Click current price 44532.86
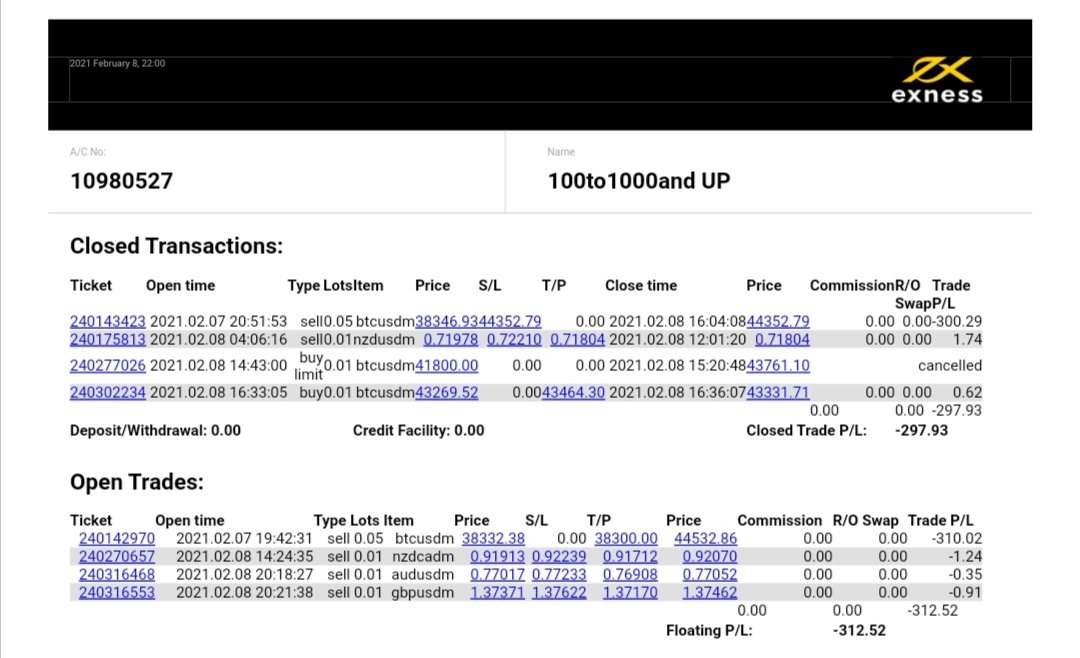This screenshot has width=1080, height=658. point(705,538)
